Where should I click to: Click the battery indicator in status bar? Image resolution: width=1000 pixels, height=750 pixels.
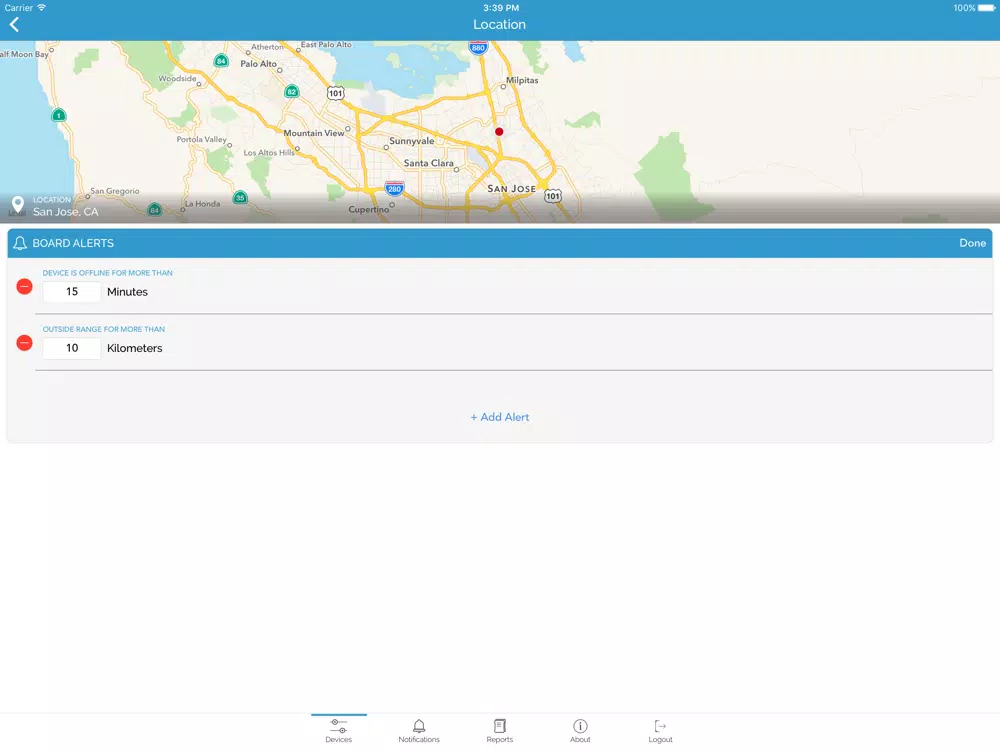[x=986, y=8]
